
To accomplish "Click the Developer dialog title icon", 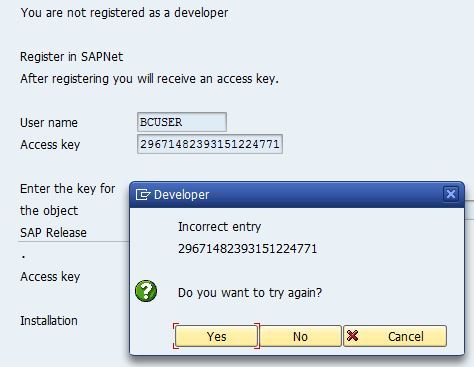I will click(143, 194).
